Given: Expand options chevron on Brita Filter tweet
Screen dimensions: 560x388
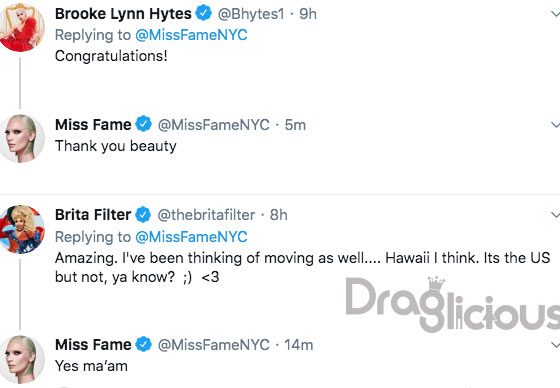Looking at the screenshot, I should (x=555, y=215).
